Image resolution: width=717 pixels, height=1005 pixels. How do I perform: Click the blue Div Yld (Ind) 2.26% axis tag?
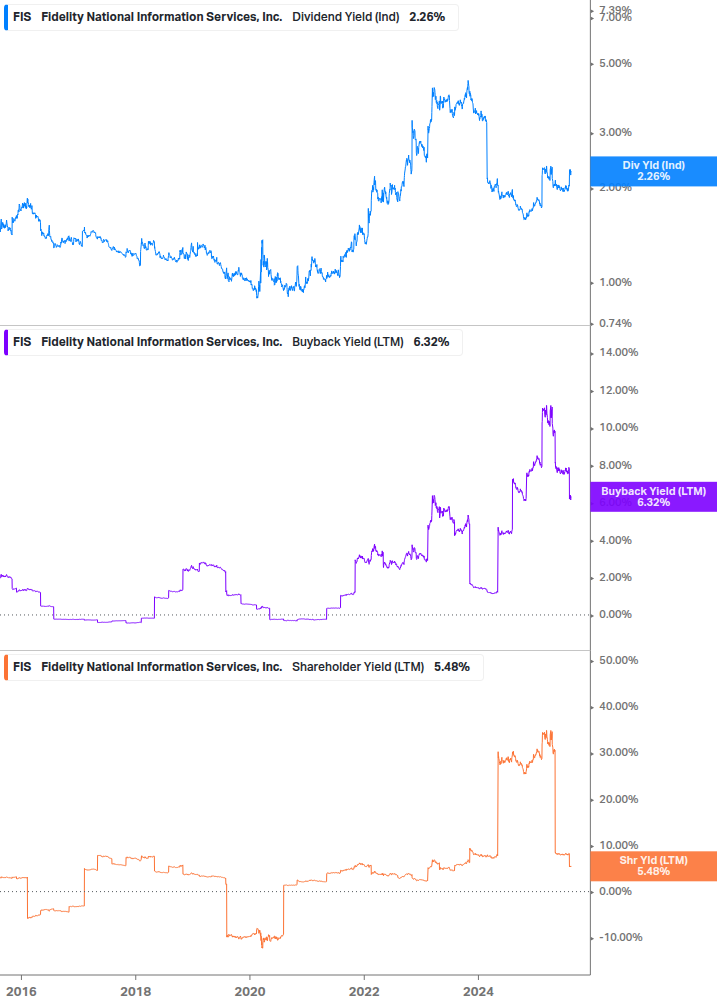click(654, 171)
